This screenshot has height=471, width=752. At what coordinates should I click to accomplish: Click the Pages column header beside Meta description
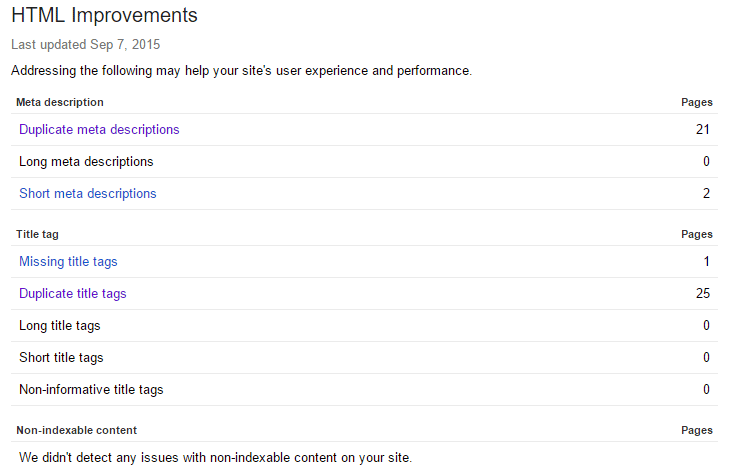pos(696,102)
